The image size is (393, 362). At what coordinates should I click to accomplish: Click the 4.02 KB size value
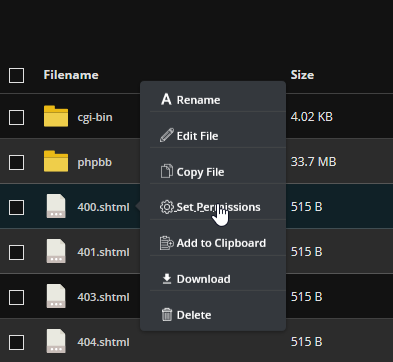point(312,117)
